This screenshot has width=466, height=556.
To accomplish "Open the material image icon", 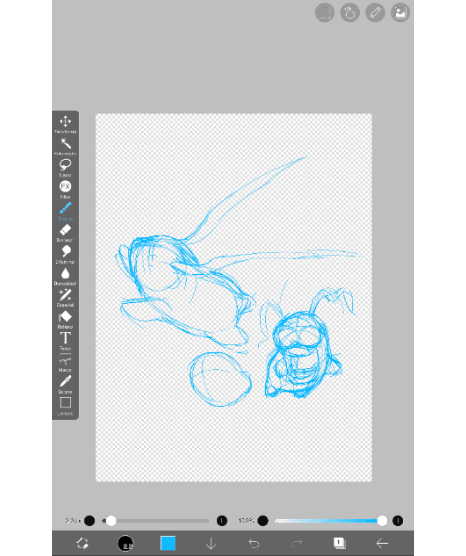I will point(400,13).
